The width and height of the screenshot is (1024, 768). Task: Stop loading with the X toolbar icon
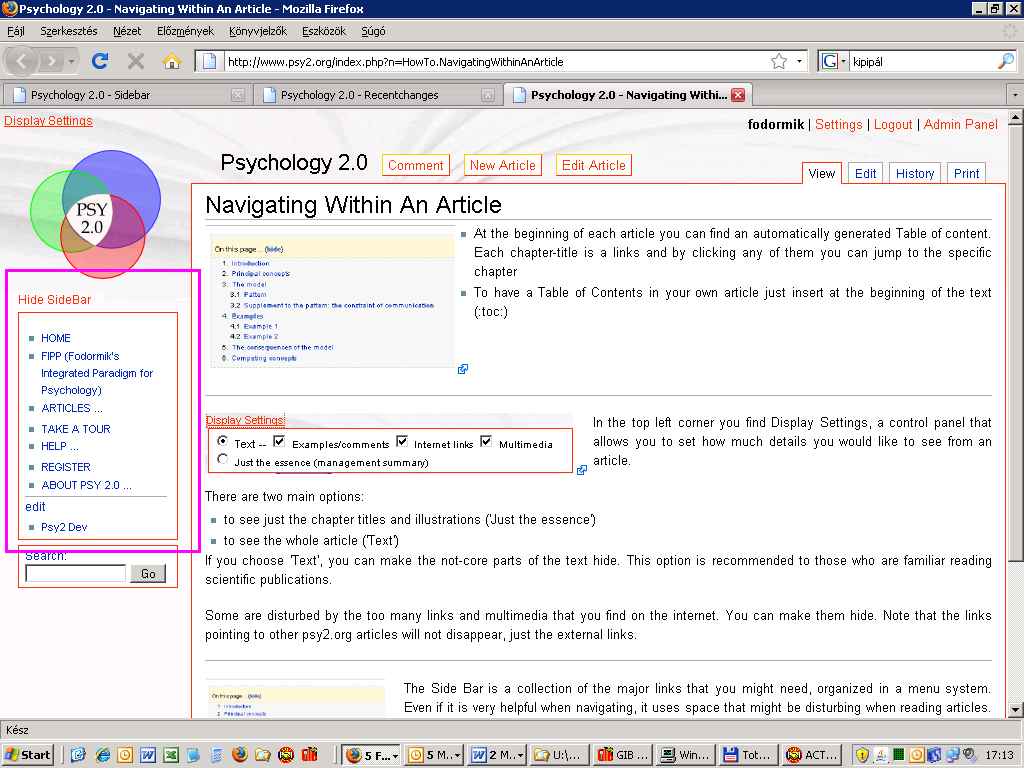[x=136, y=61]
